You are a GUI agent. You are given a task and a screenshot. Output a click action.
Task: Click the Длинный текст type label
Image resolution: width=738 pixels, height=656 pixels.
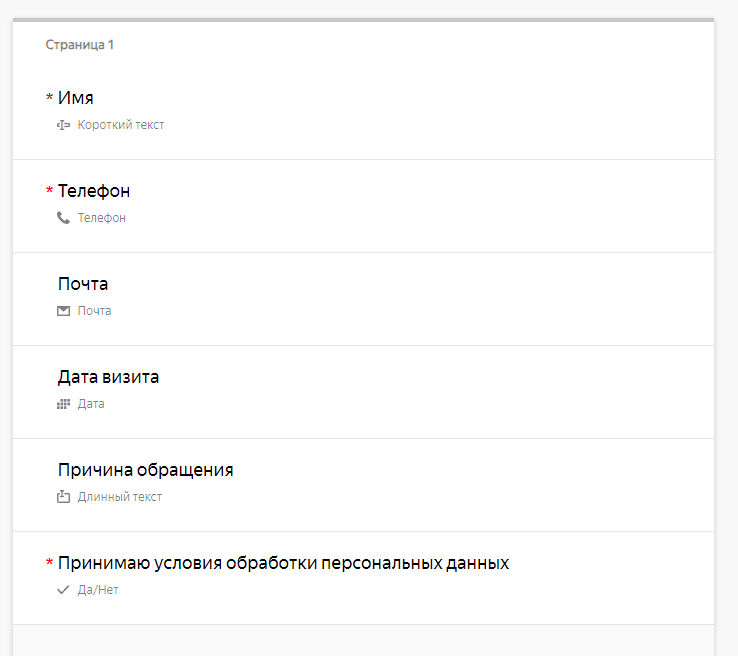(x=120, y=496)
